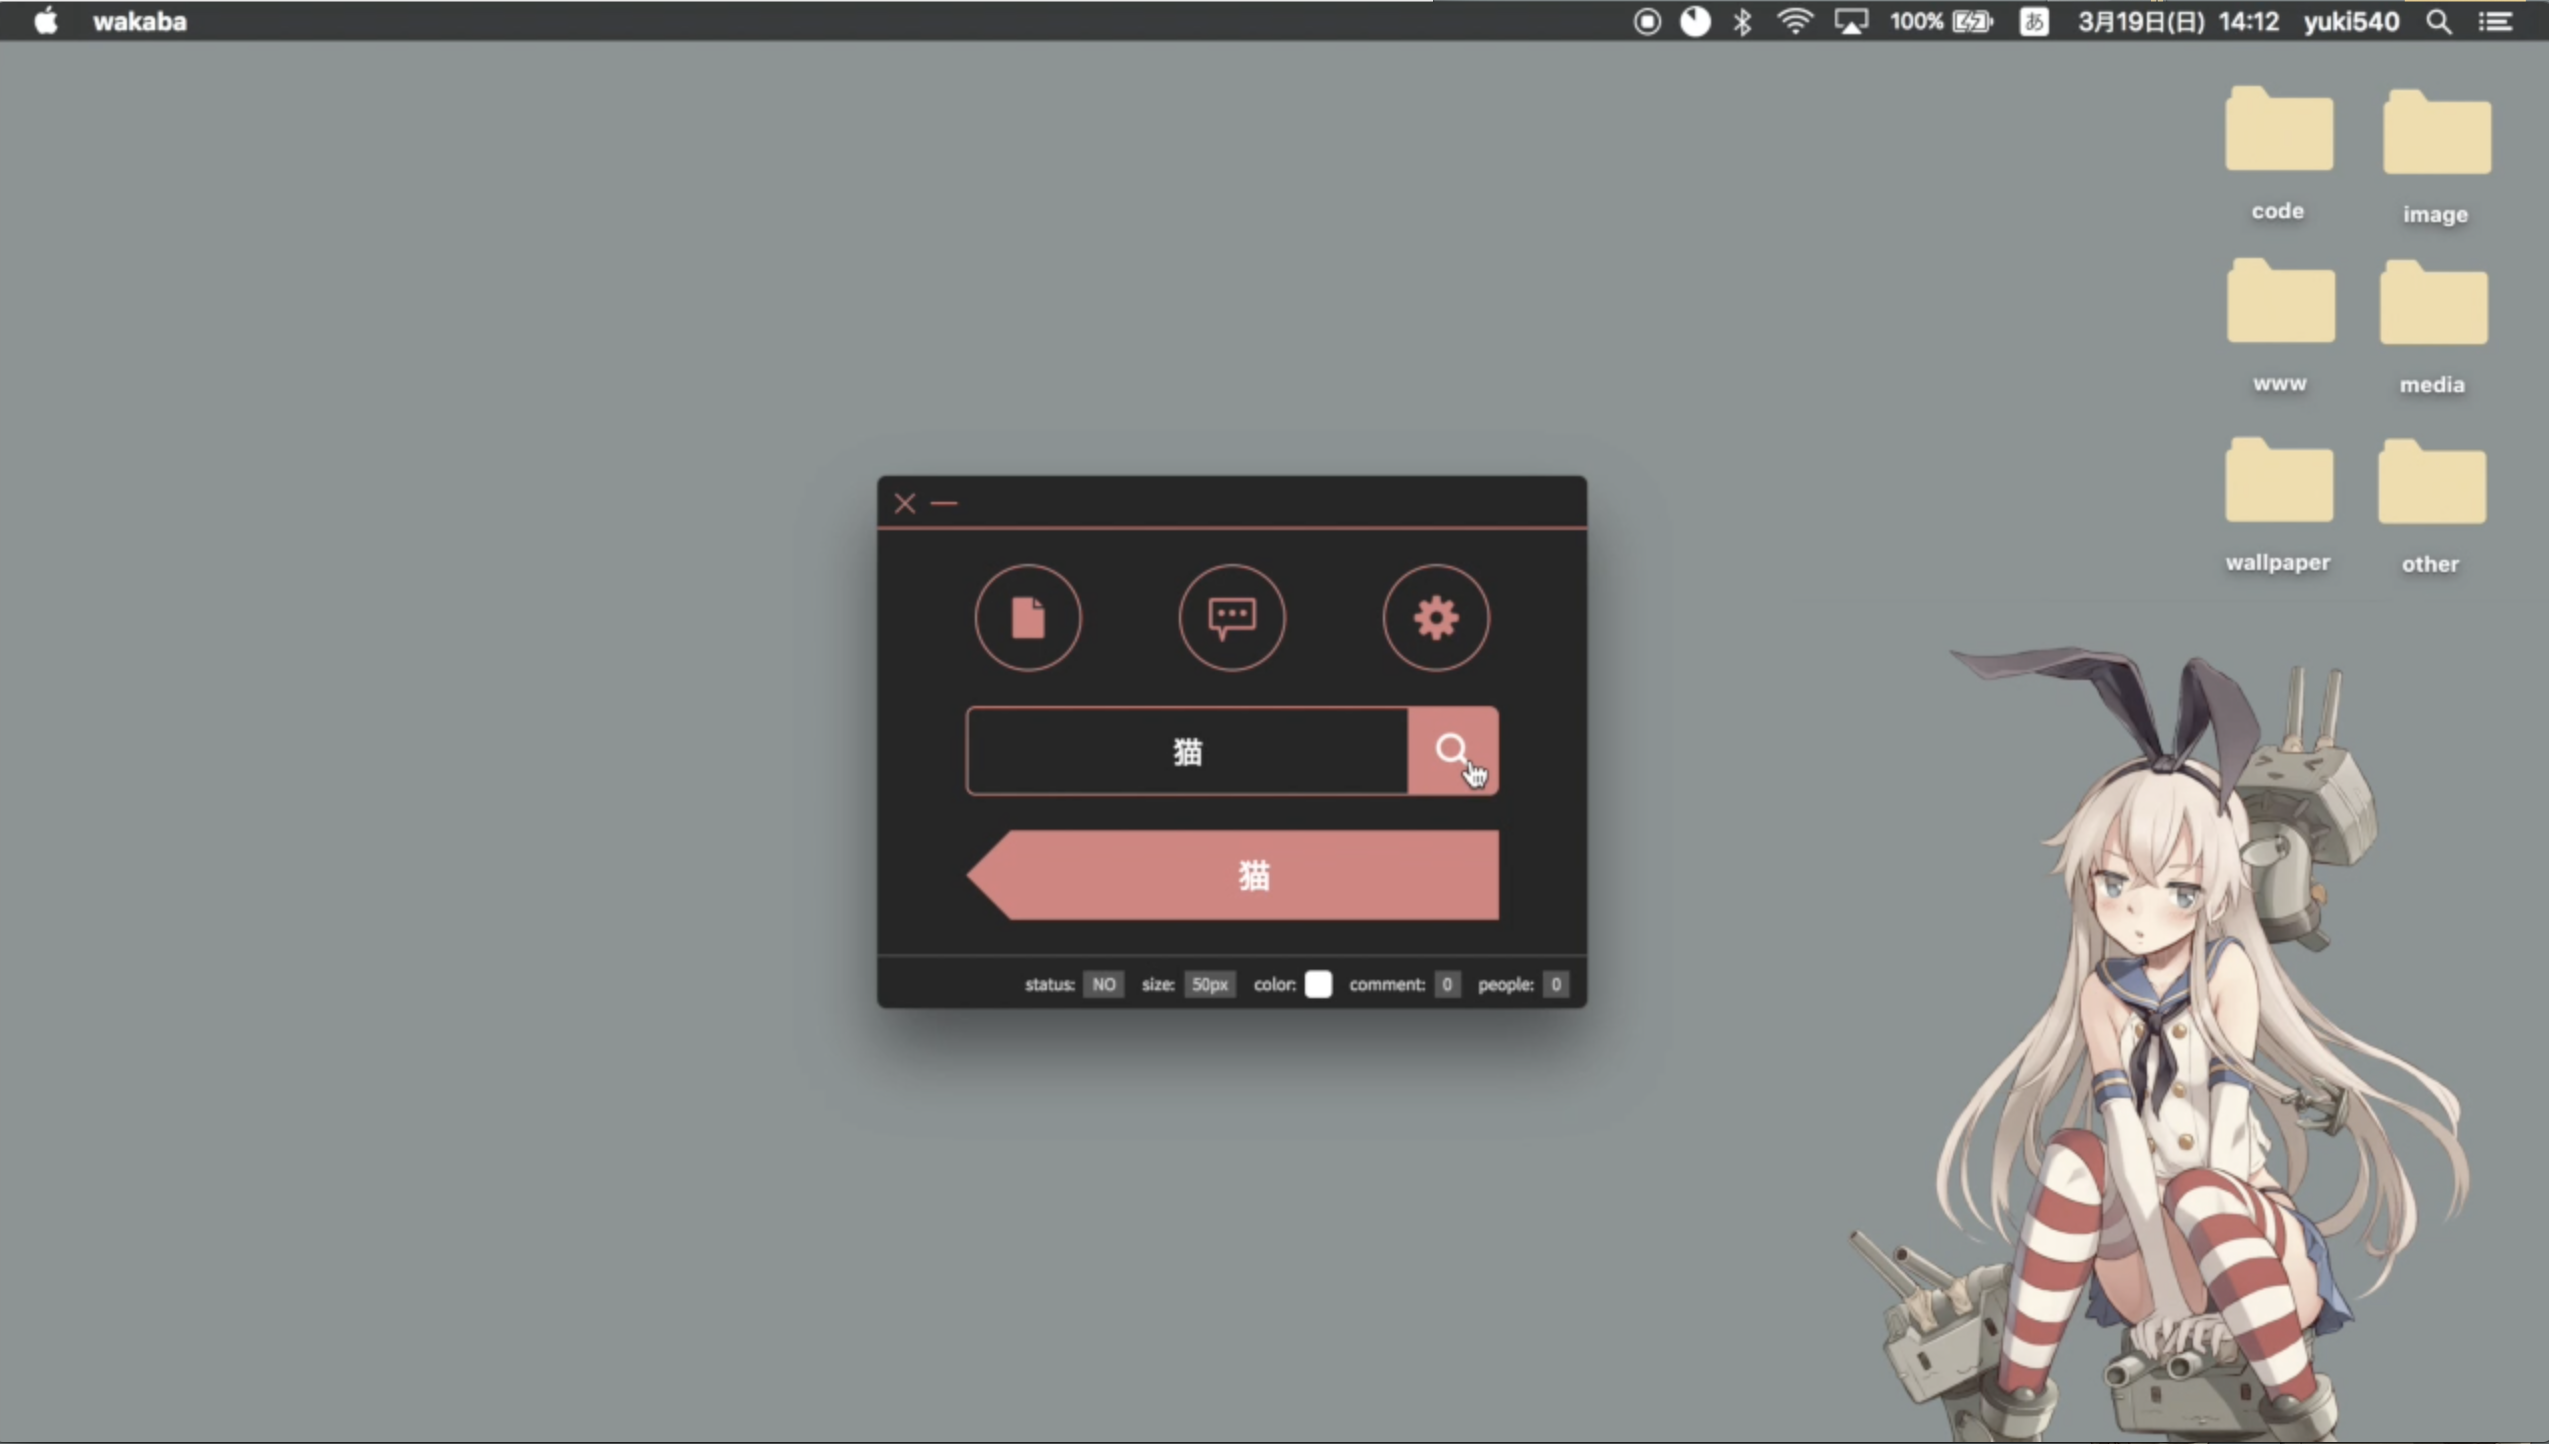The image size is (2549, 1444).
Task: Click the people count value
Action: click(1555, 984)
